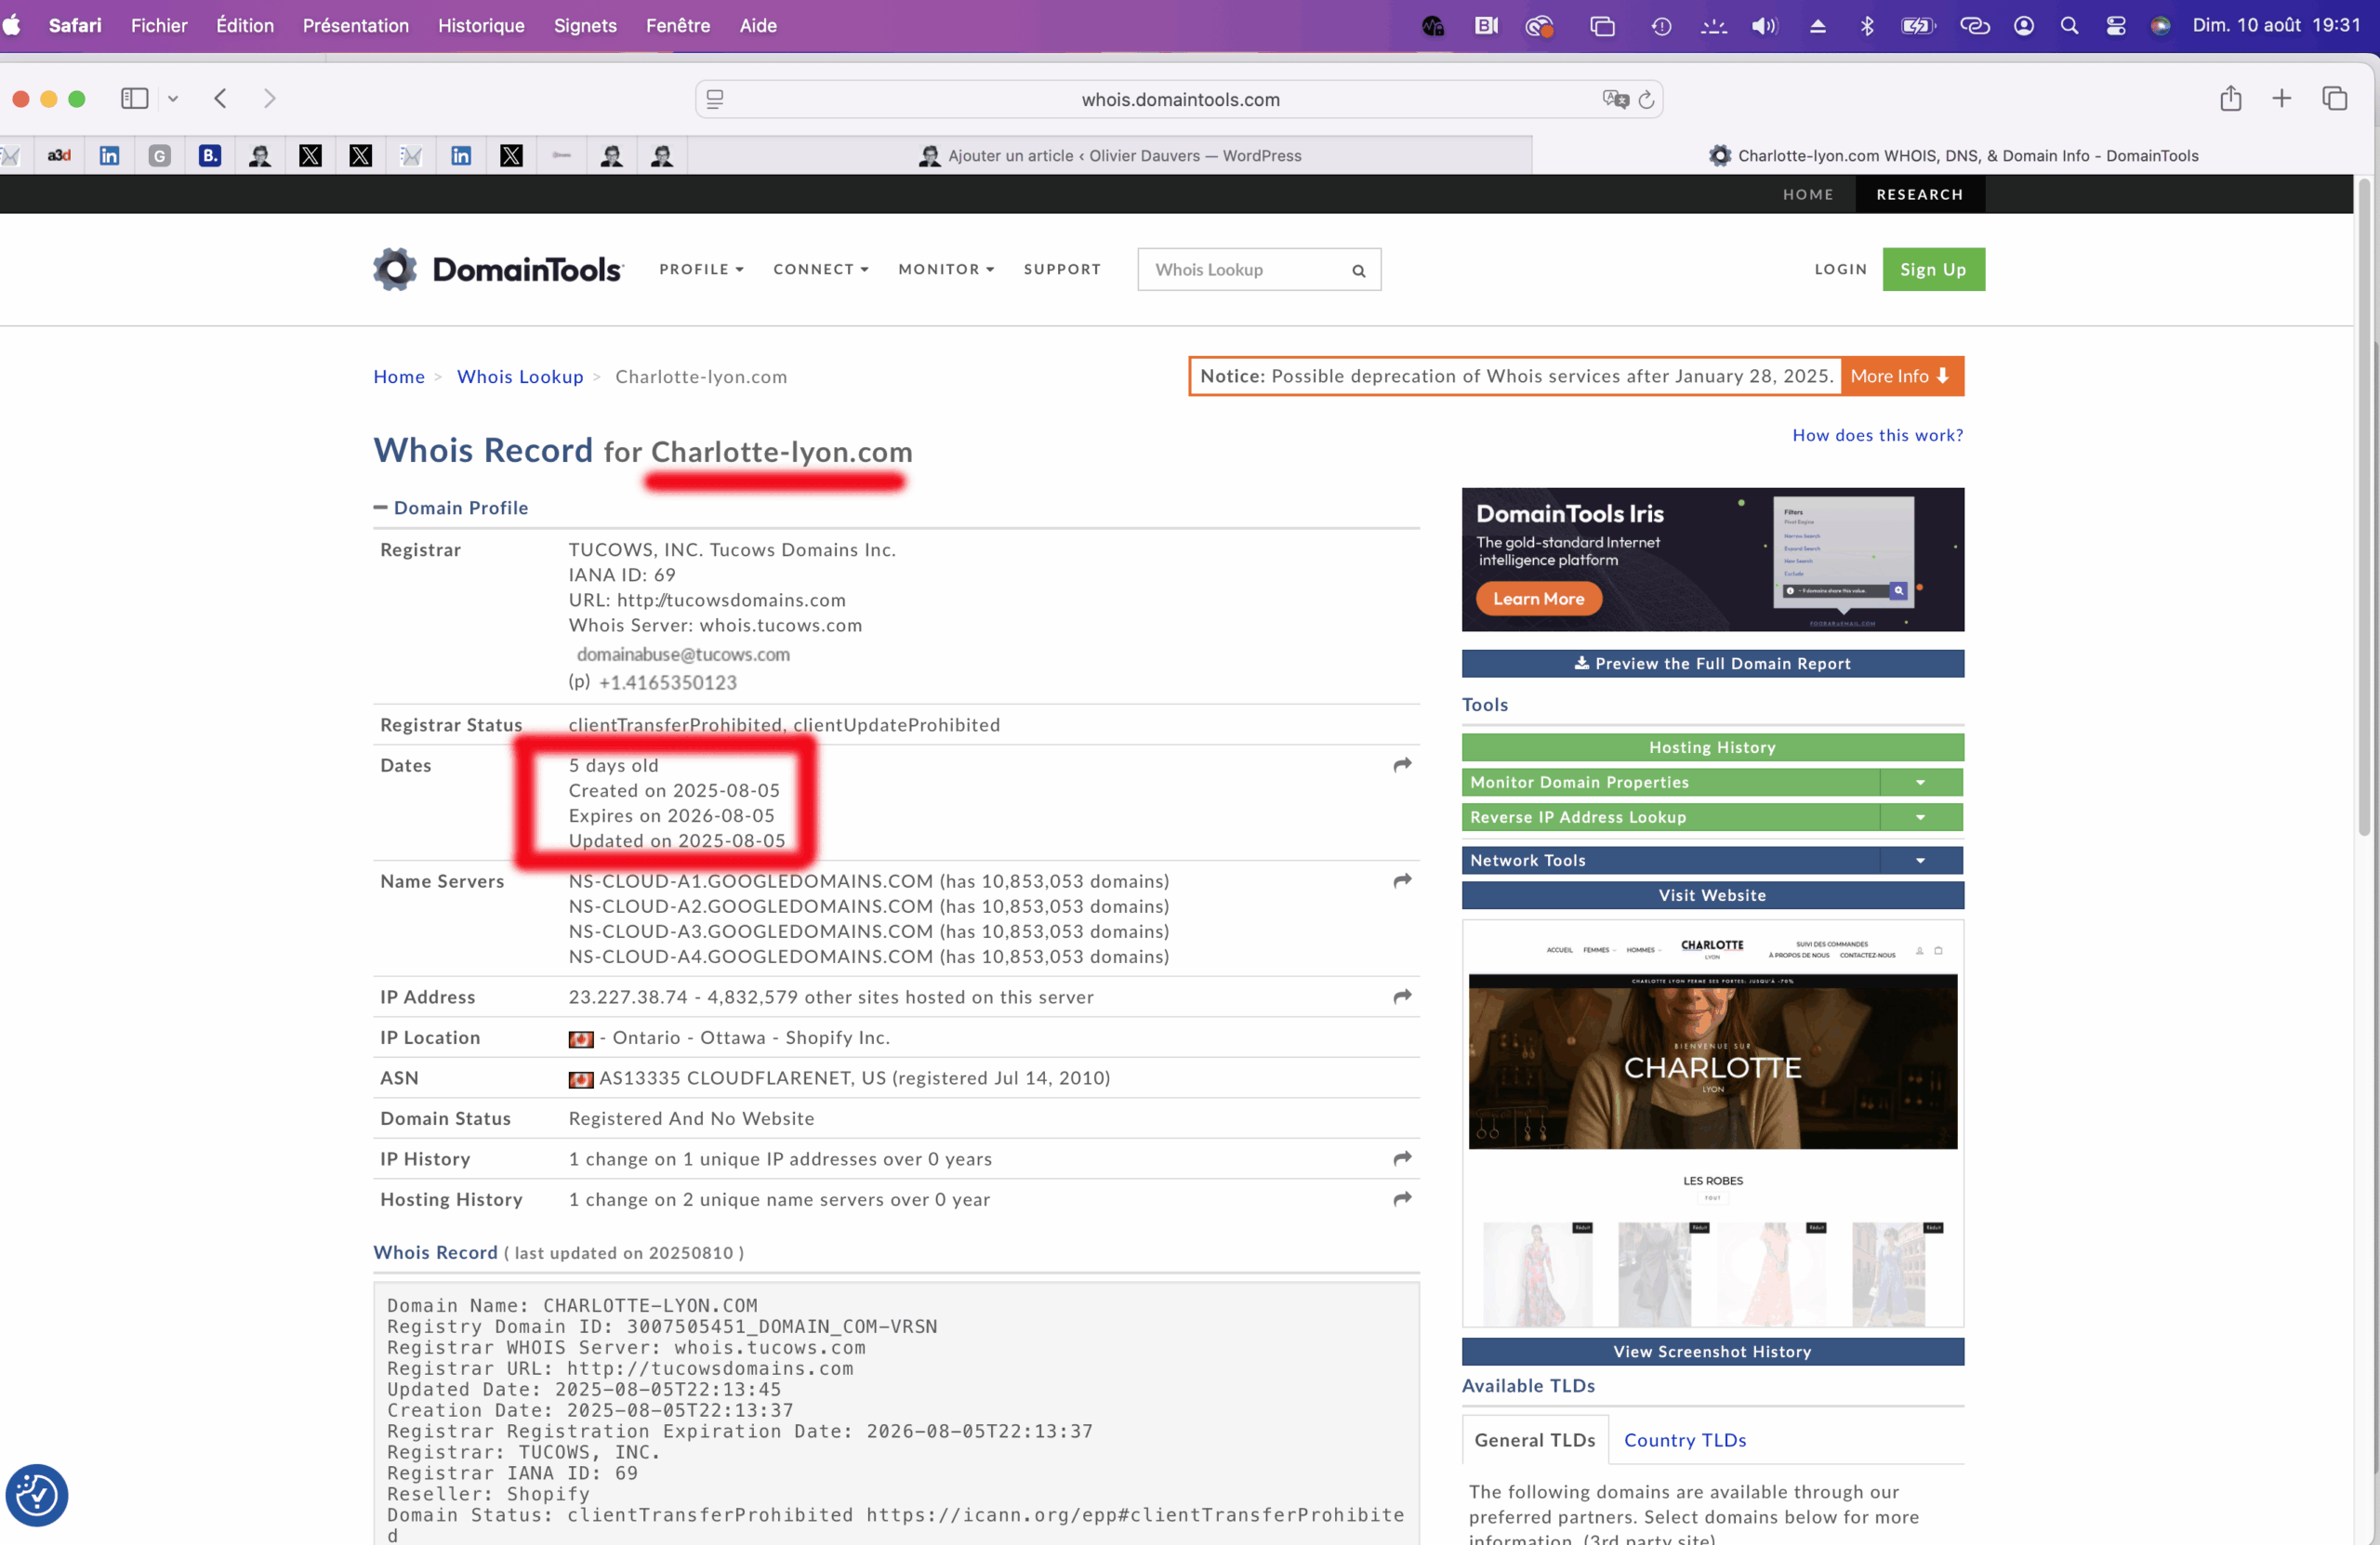Switch to the a3d pinned tab

(59, 155)
